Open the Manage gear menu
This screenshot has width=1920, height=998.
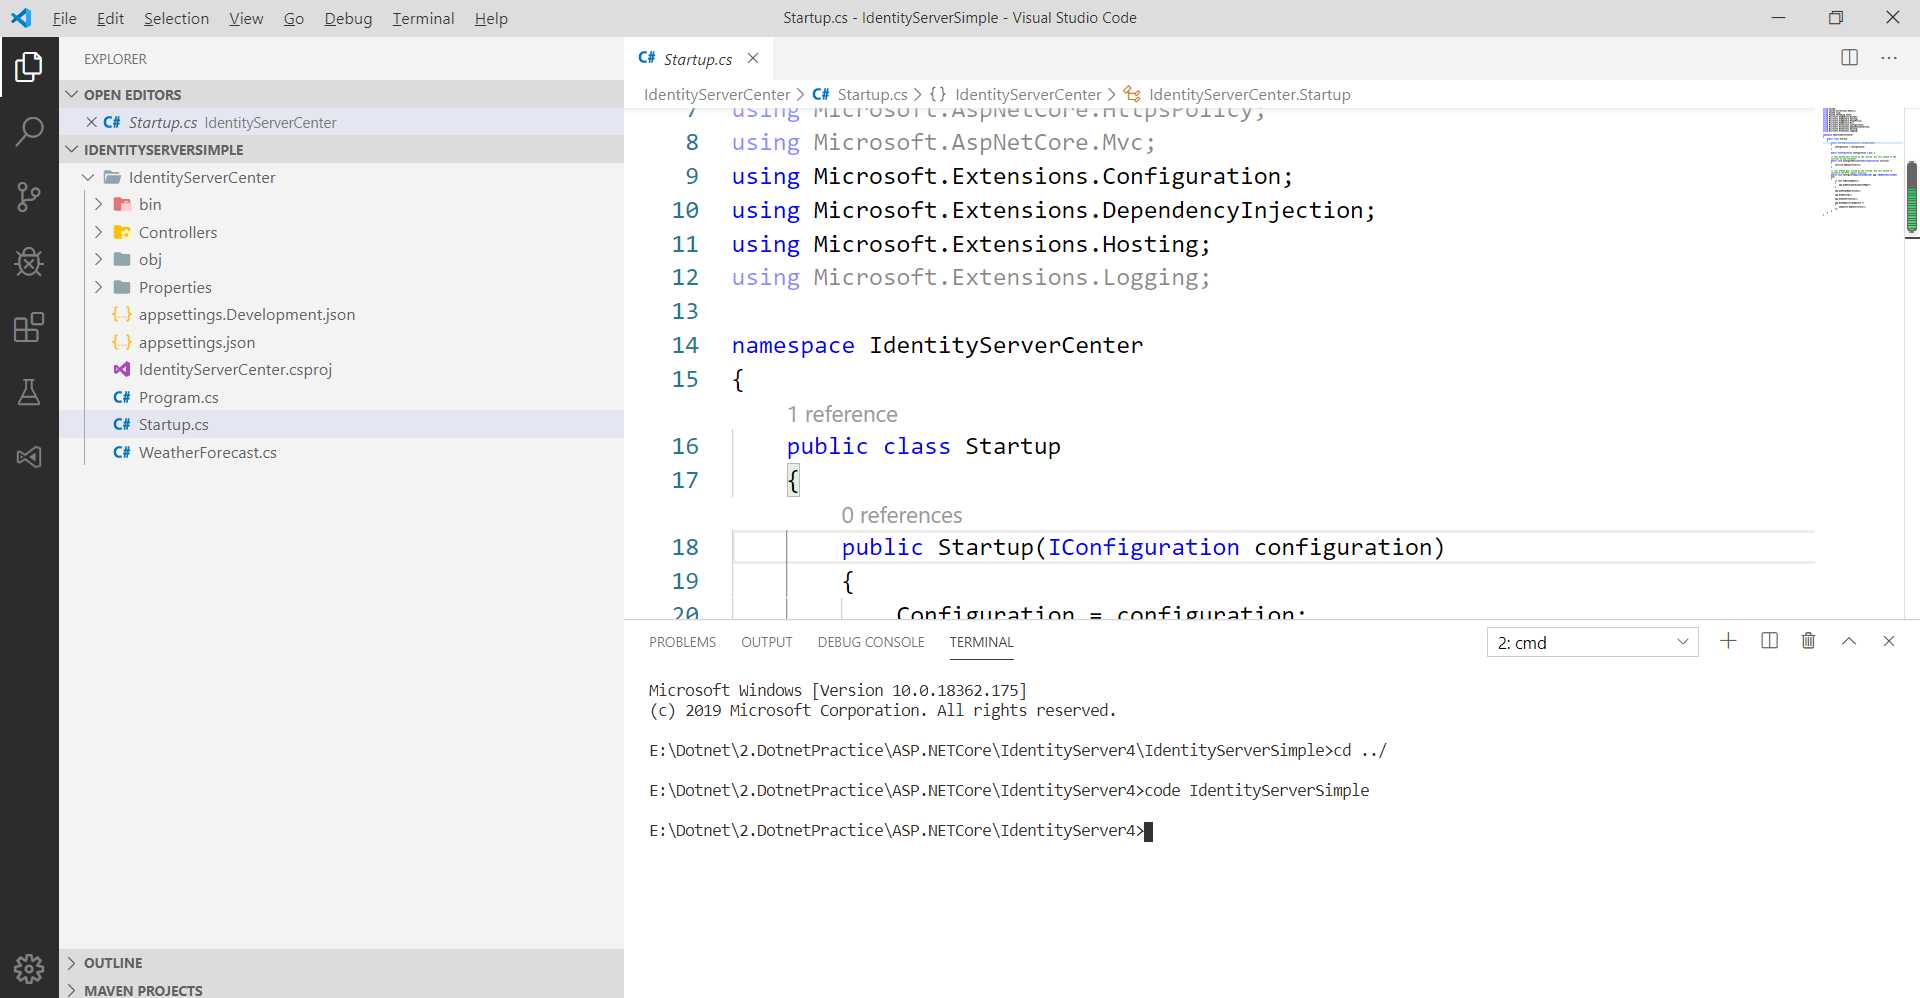click(x=29, y=968)
